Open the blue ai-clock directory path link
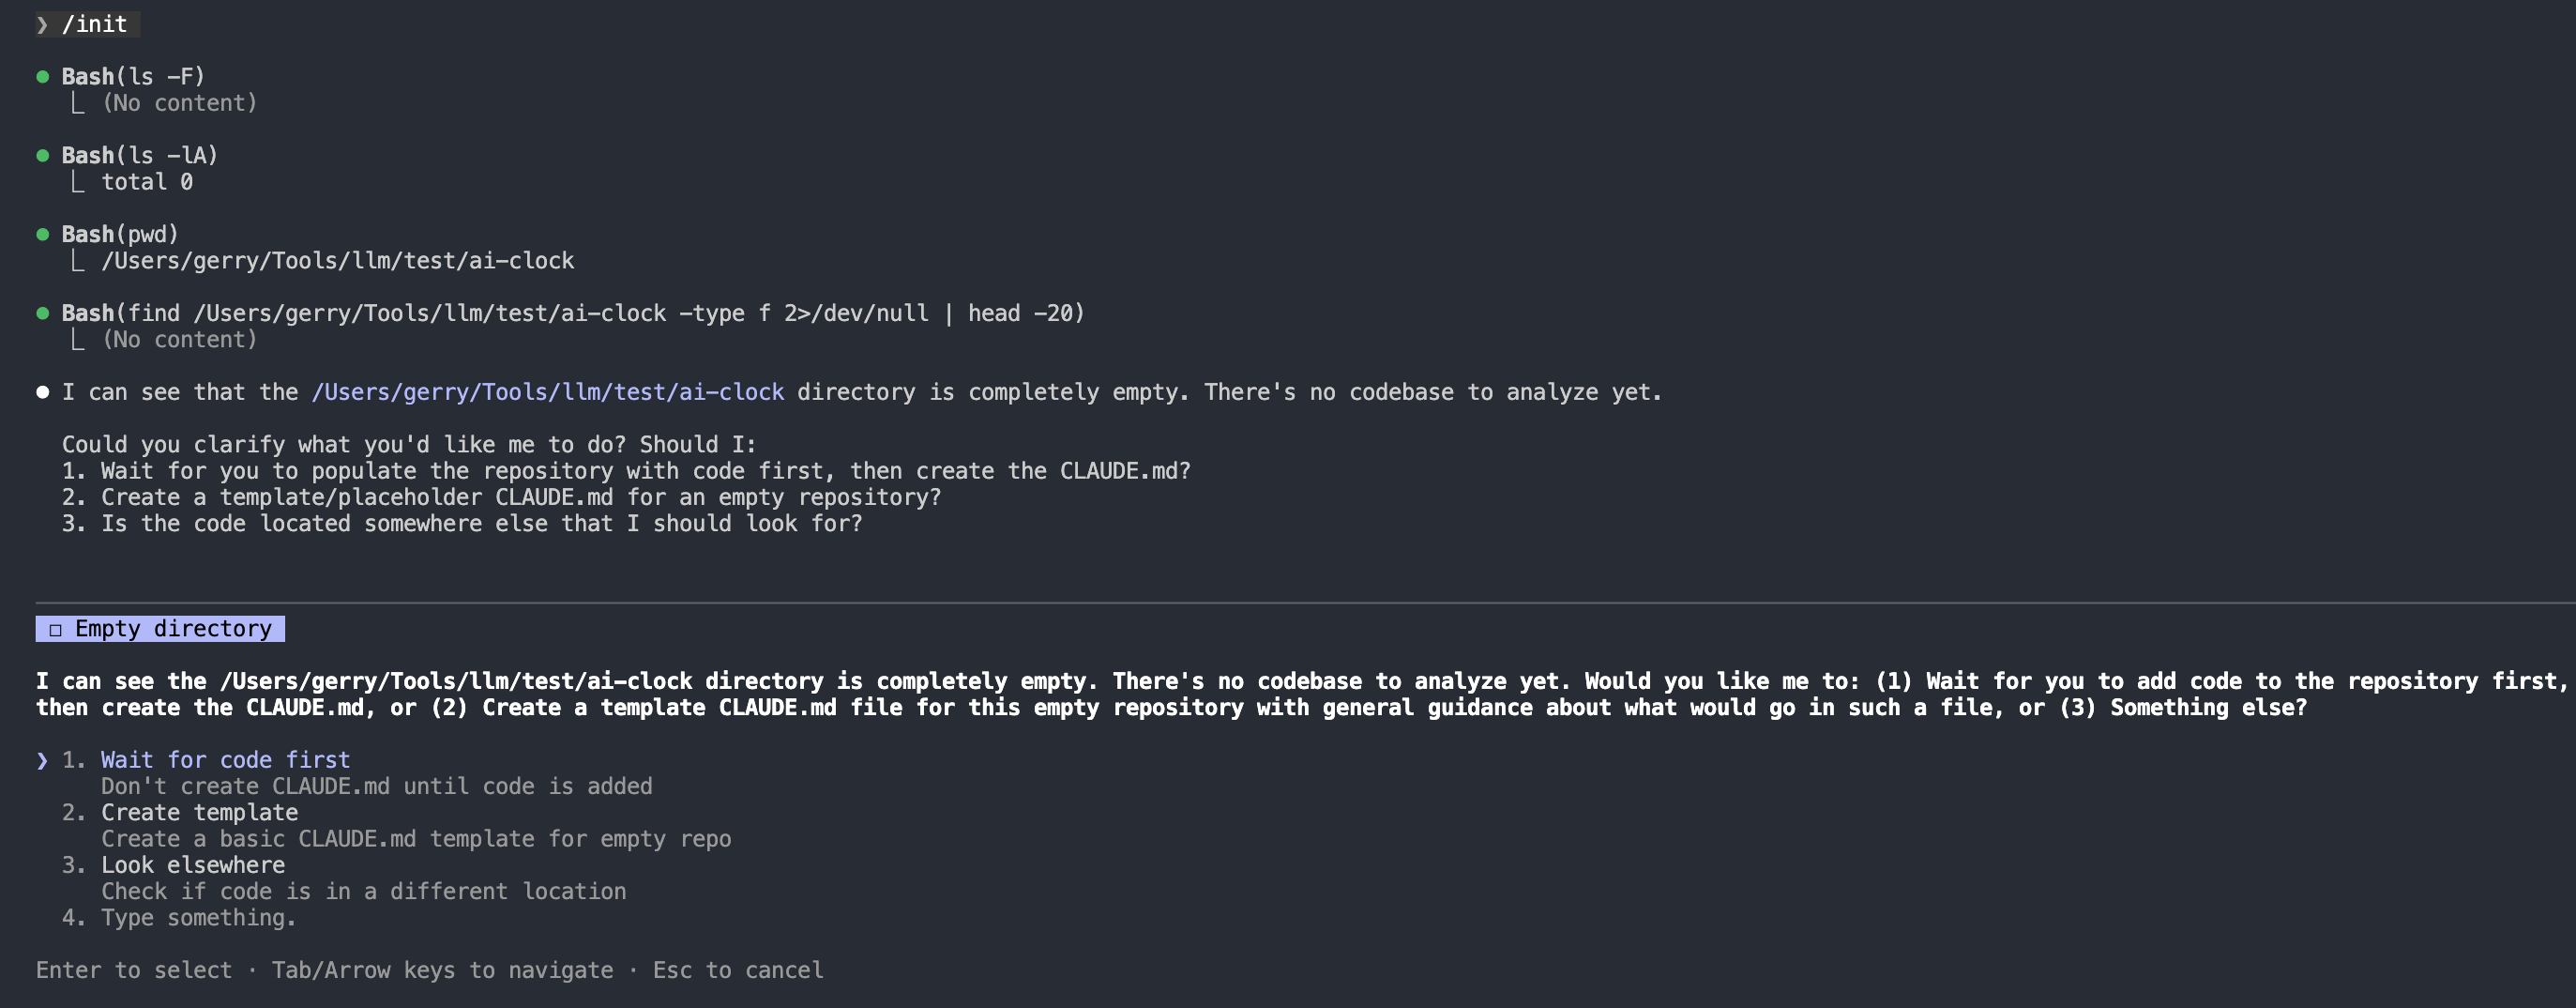 coord(548,392)
